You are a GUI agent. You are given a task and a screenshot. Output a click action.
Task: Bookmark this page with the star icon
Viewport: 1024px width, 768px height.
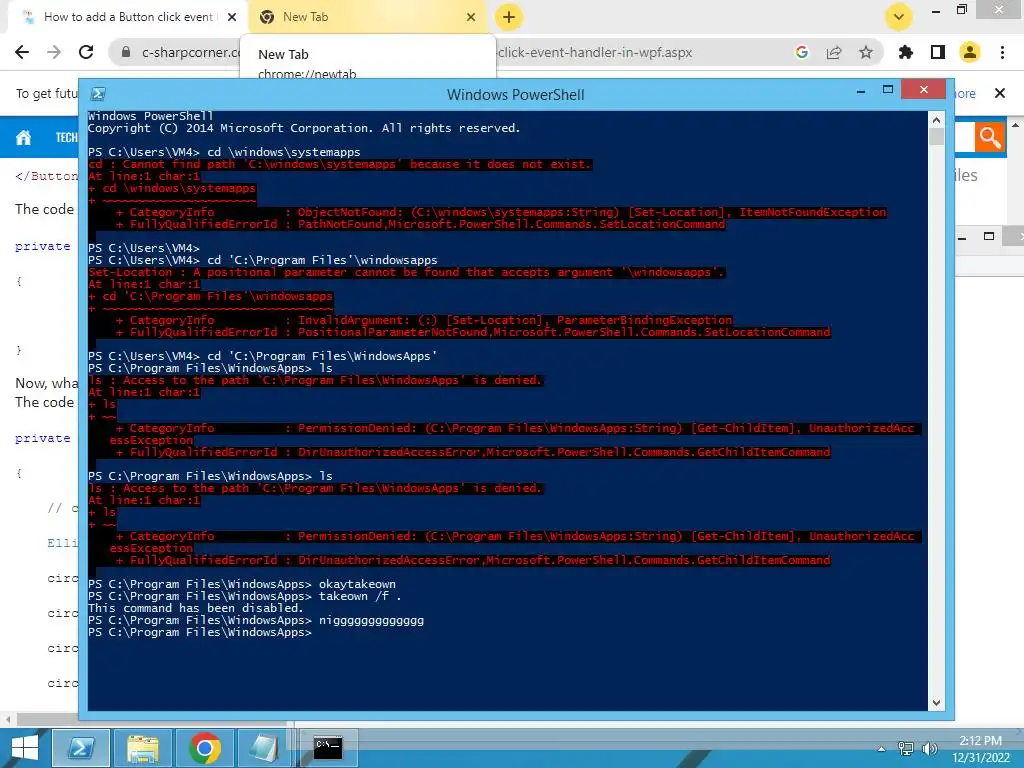[x=866, y=52]
